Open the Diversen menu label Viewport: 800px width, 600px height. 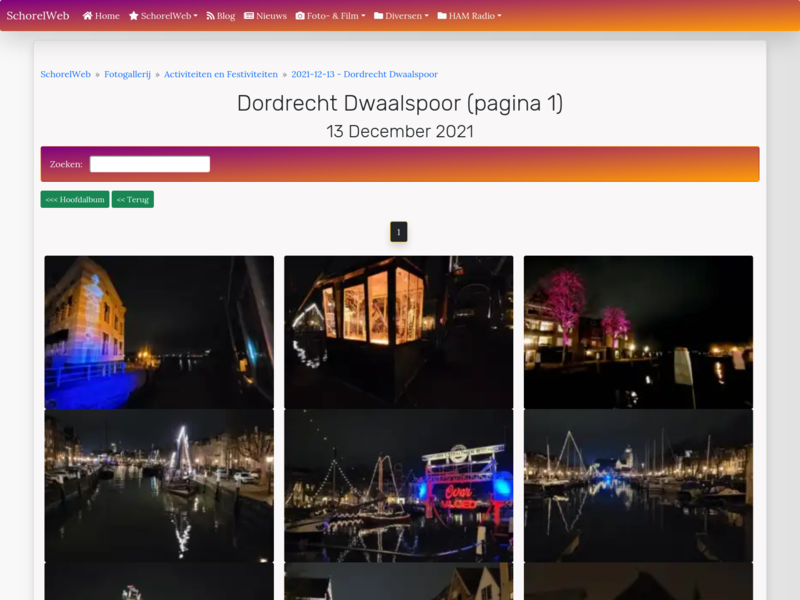tap(404, 16)
